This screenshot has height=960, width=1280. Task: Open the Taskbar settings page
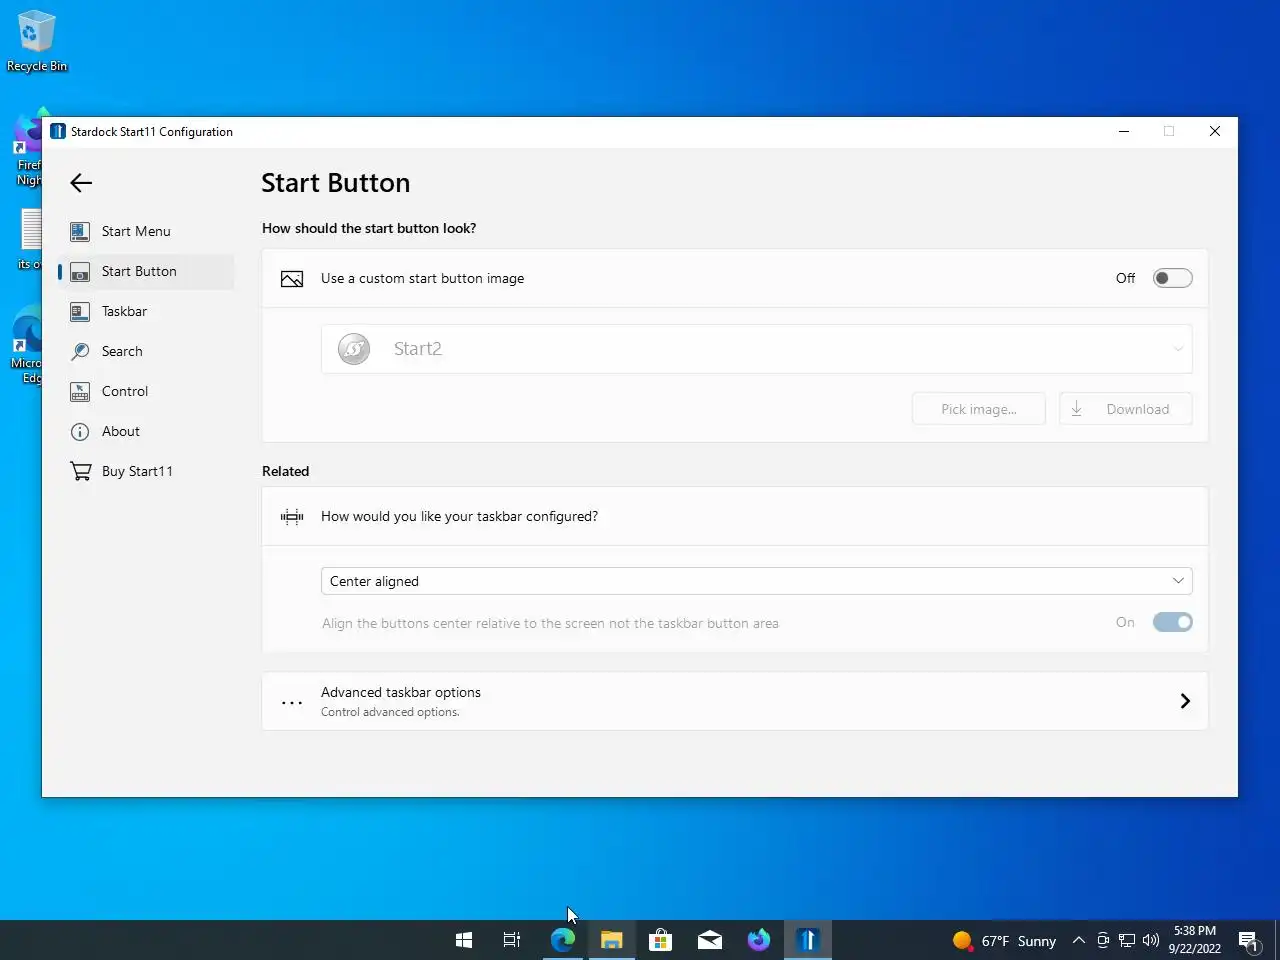[x=146, y=311]
